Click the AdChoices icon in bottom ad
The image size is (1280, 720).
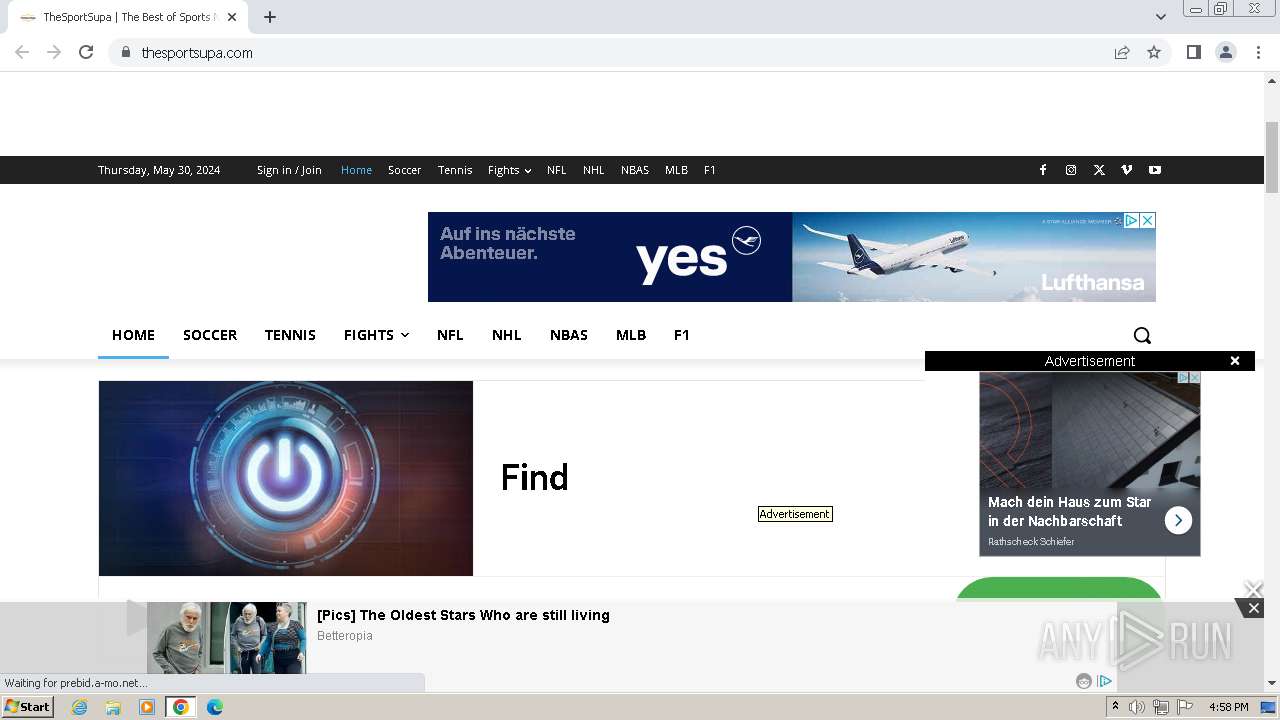1105,681
